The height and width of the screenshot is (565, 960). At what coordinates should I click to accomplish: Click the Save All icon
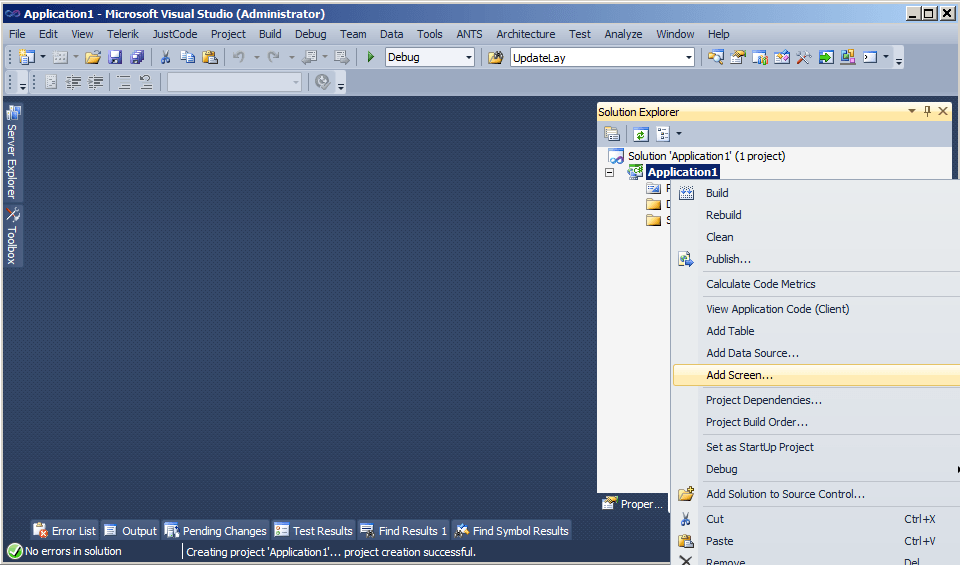click(x=137, y=58)
